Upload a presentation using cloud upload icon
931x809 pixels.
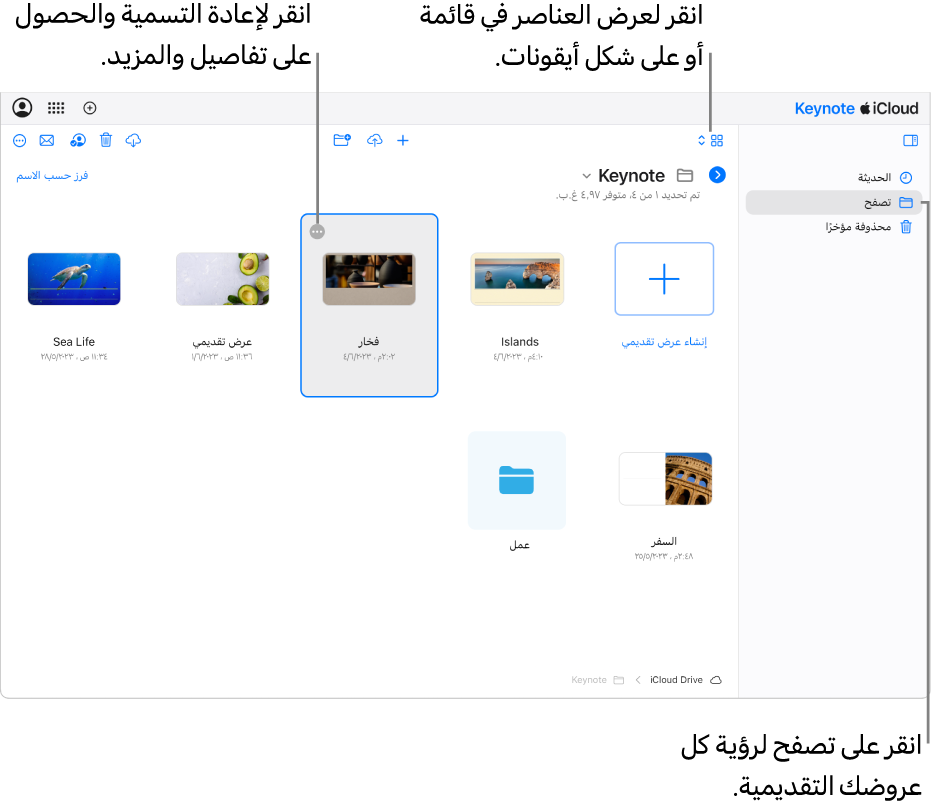pyautogui.click(x=375, y=141)
